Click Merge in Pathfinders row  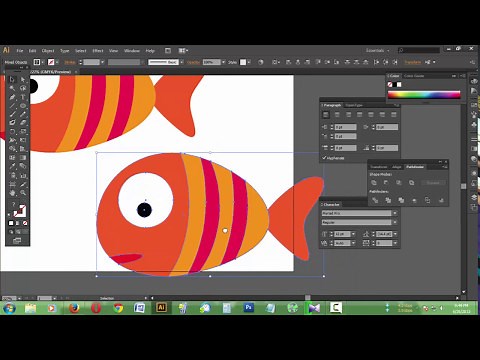click(401, 200)
